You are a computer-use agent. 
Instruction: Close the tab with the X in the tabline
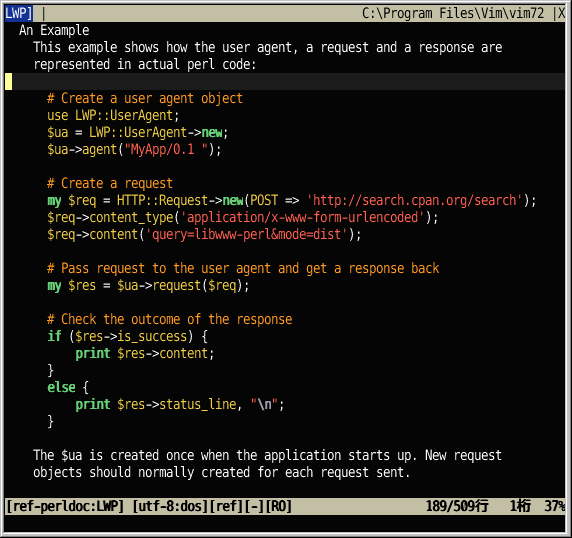[x=561, y=13]
